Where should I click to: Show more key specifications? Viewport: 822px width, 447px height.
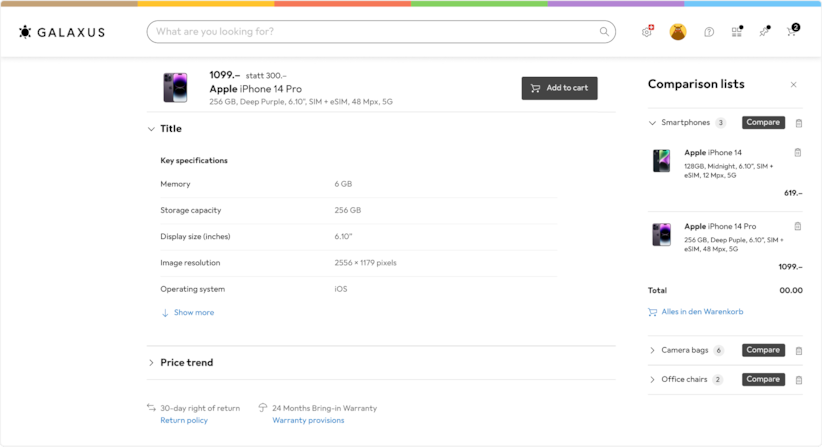(x=187, y=312)
